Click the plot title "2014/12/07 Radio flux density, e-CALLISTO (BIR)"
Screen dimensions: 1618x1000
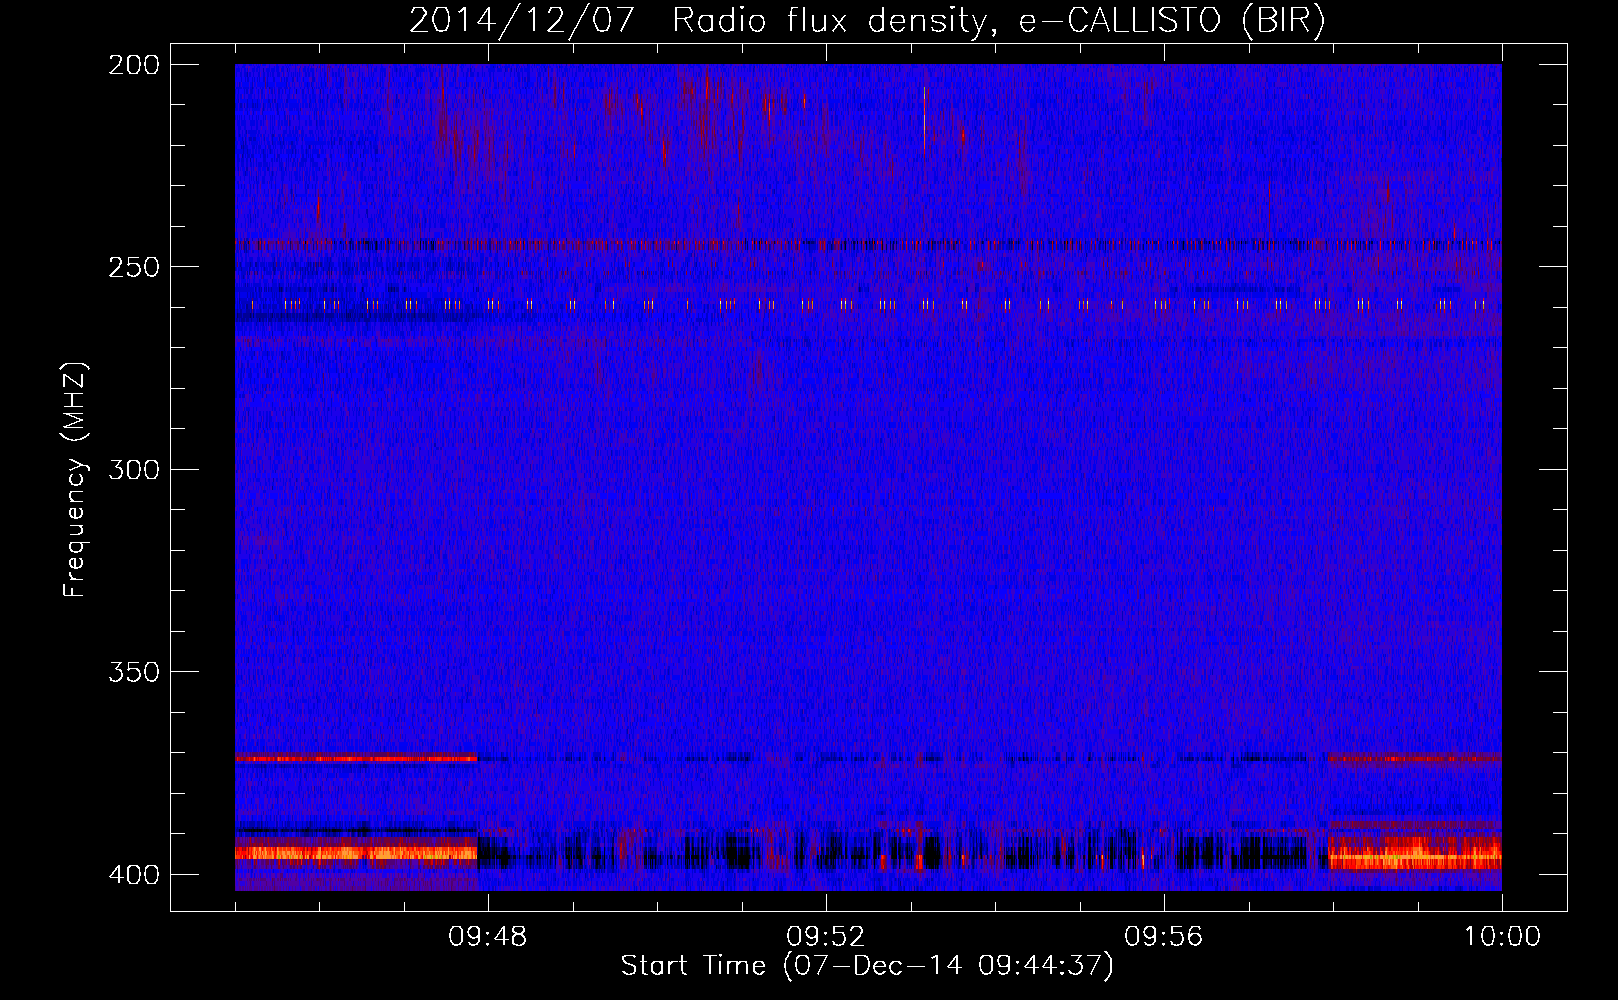[867, 20]
